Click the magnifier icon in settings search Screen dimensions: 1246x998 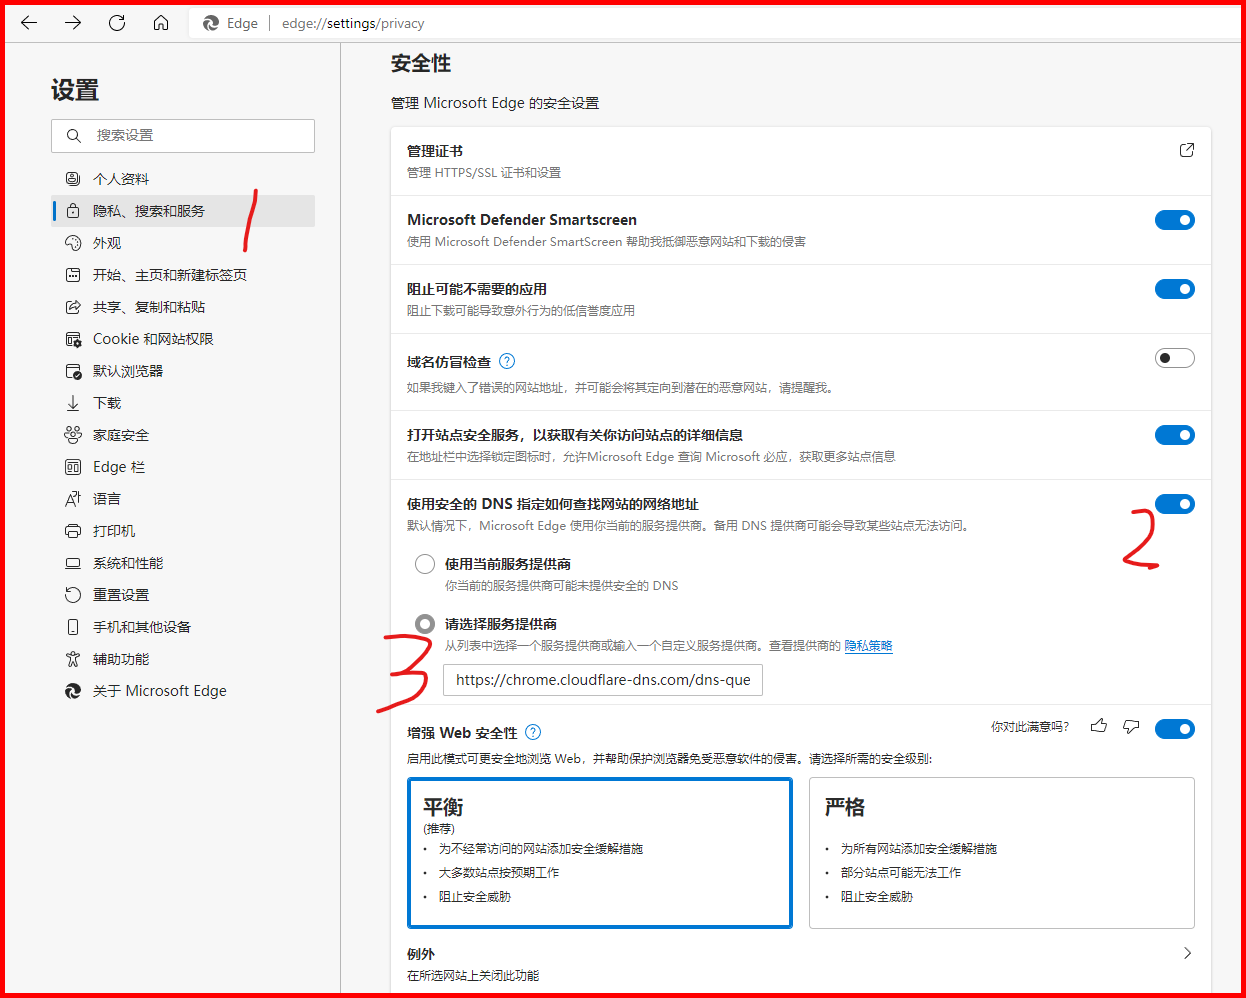click(x=74, y=135)
